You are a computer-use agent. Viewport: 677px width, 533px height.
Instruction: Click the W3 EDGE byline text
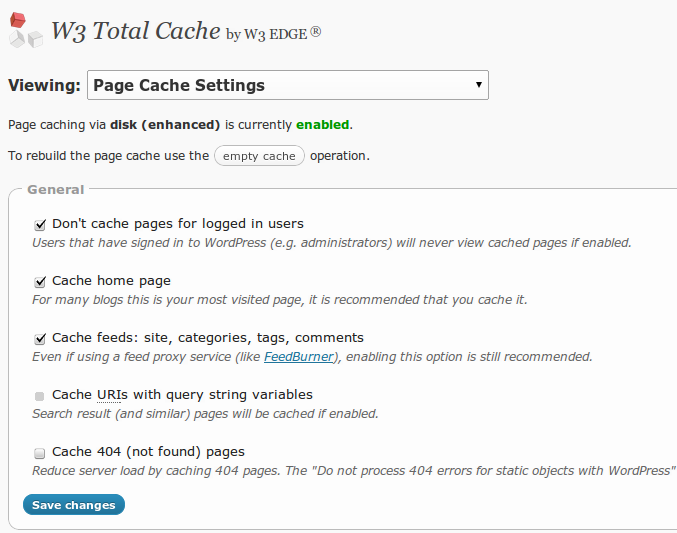point(273,34)
